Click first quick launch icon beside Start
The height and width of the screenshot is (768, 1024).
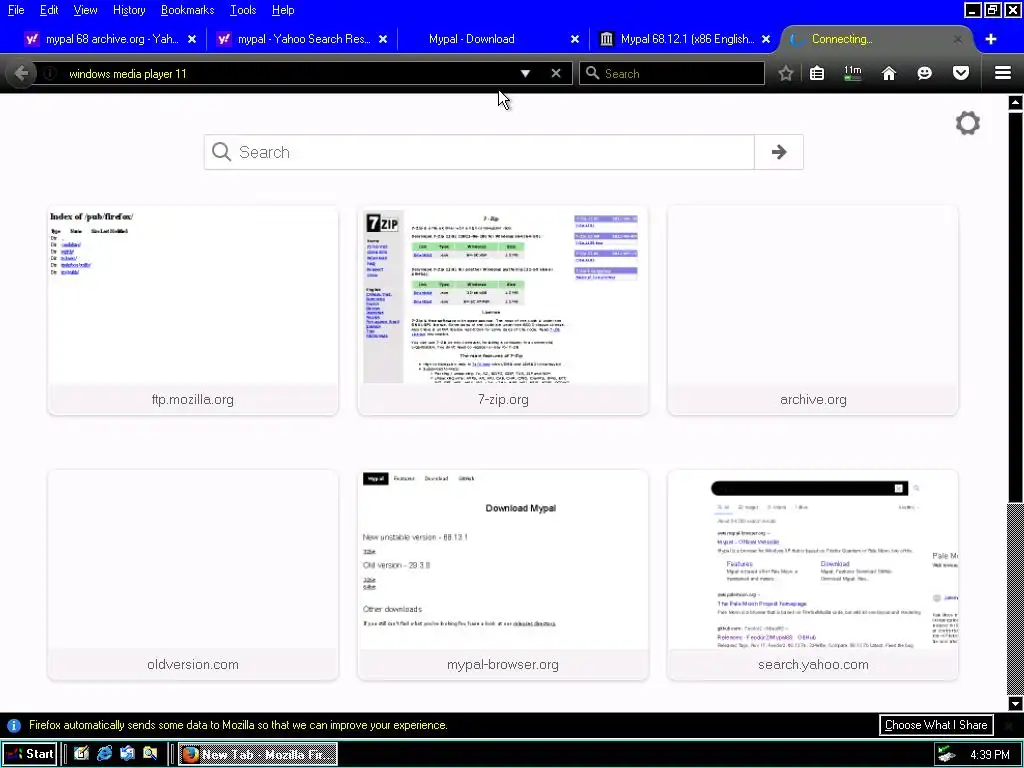coord(81,754)
